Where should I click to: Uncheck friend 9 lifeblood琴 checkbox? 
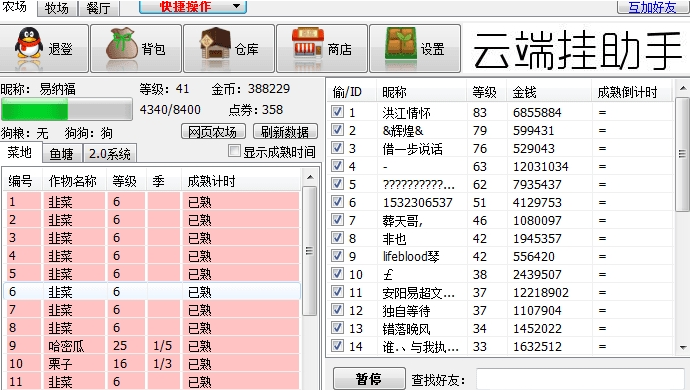[338, 256]
